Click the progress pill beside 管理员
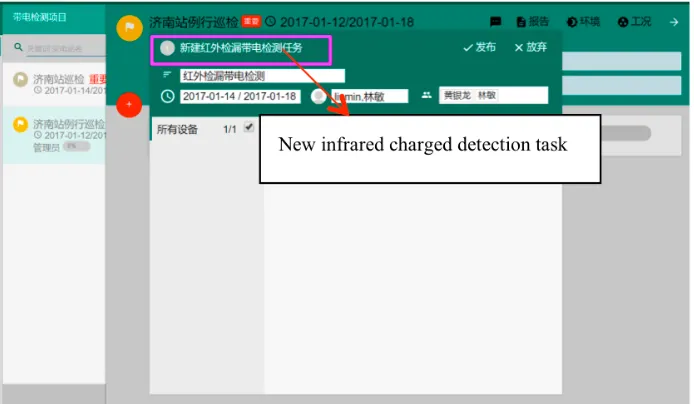The height and width of the screenshot is (404, 694). point(77,146)
